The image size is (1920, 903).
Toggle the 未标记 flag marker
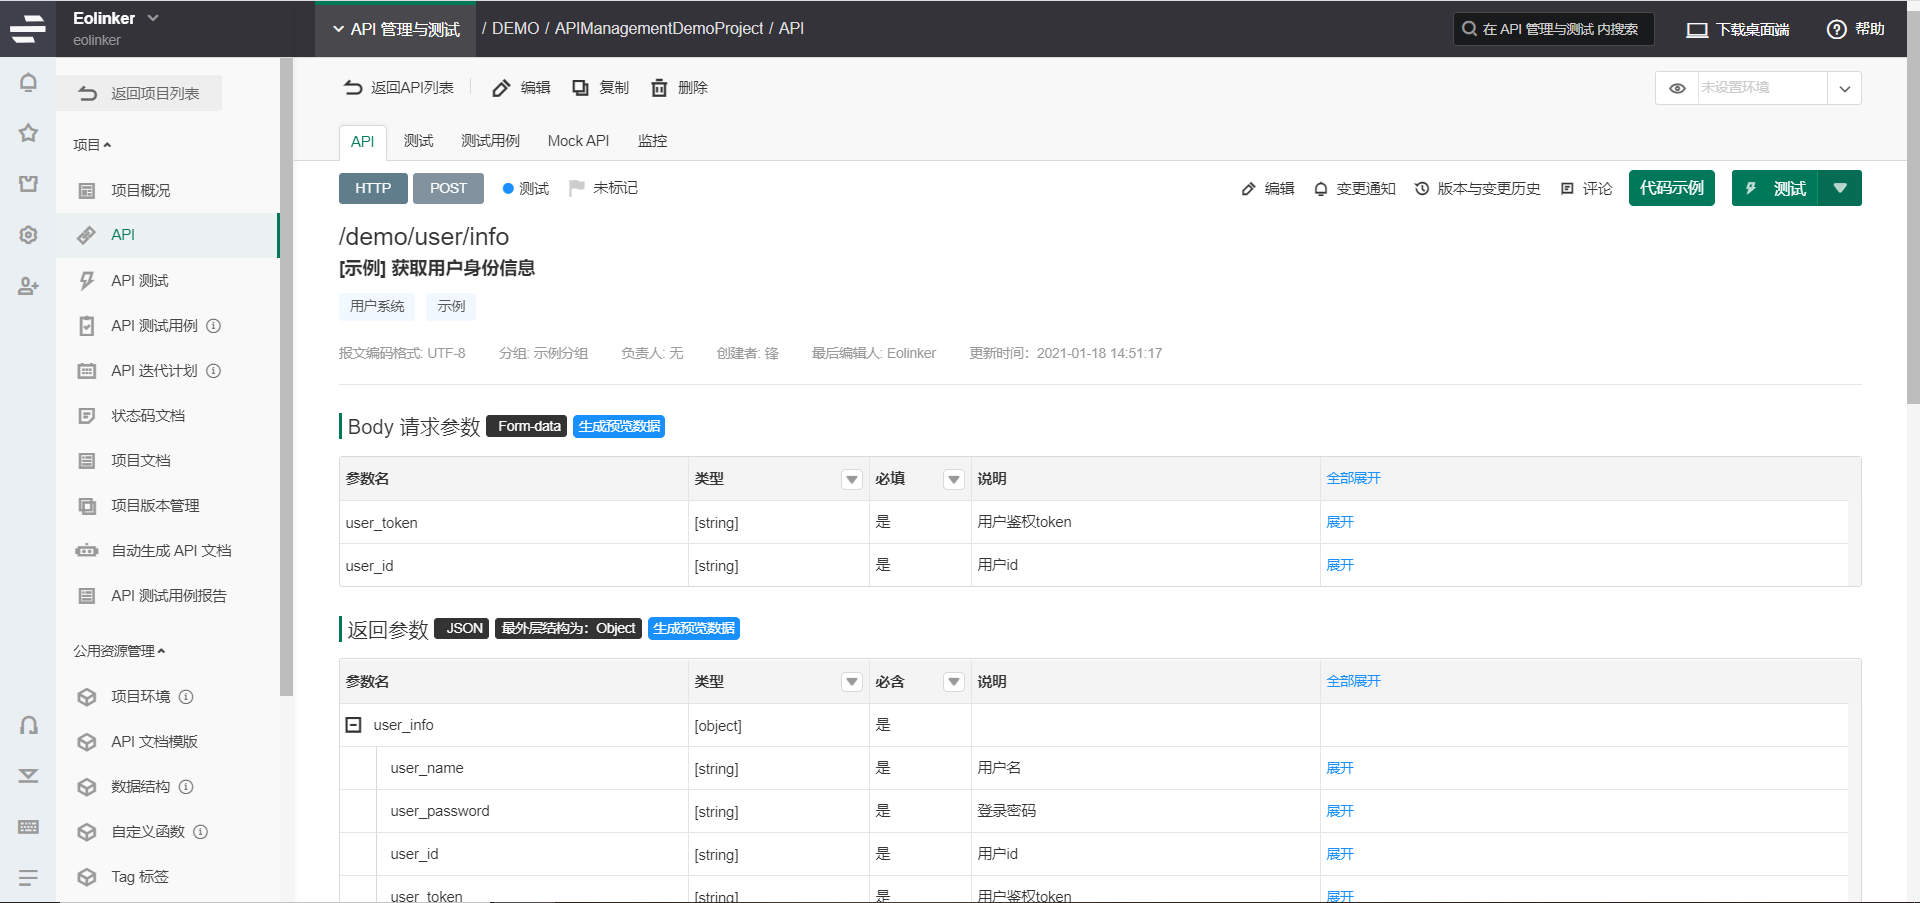[x=576, y=188]
